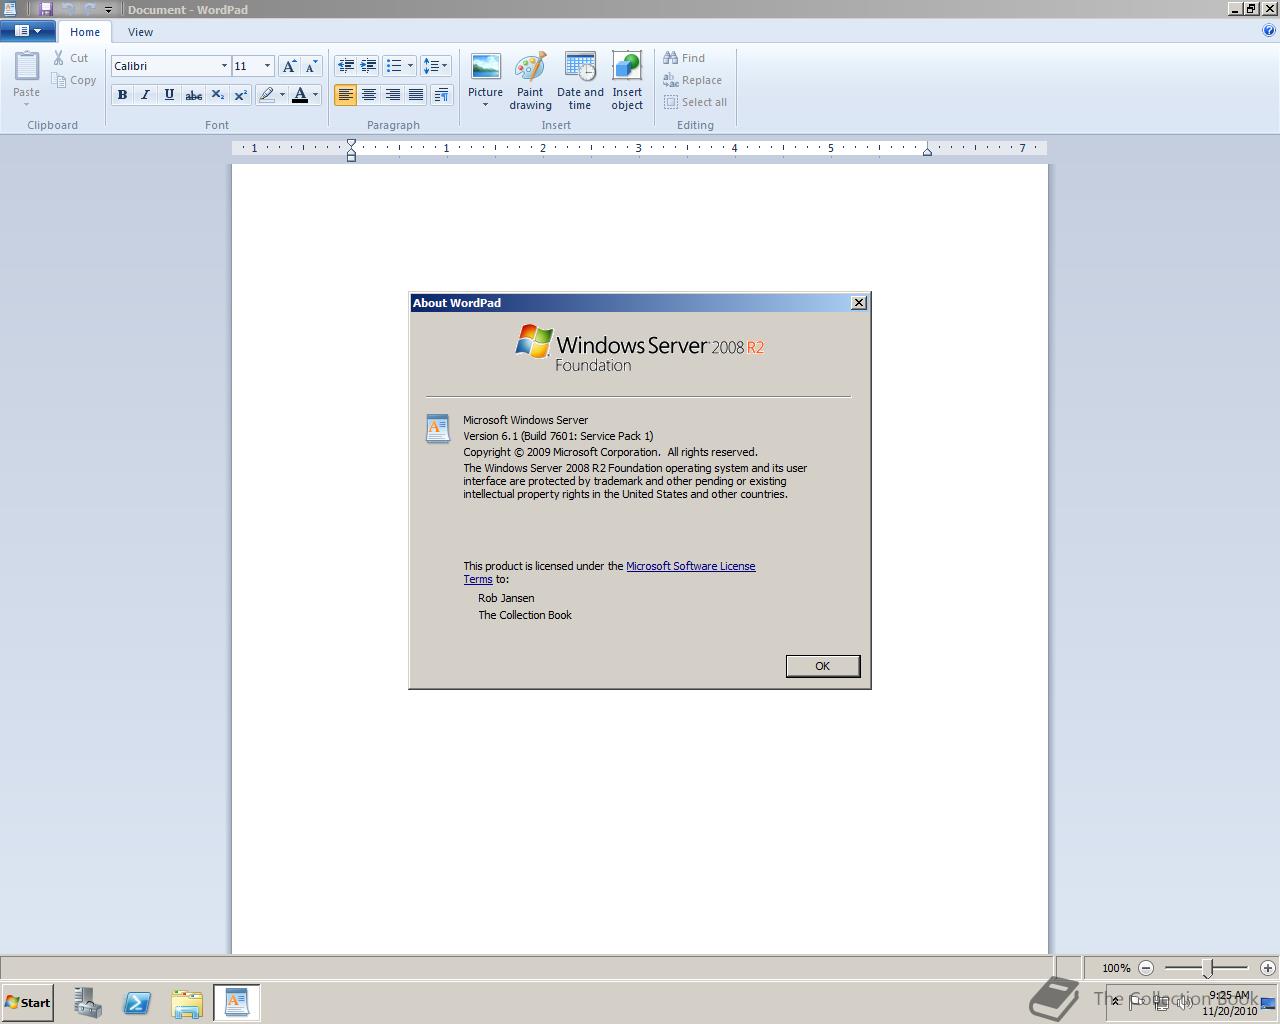The height and width of the screenshot is (1024, 1280).
Task: Open the volume speaker tray icon
Action: (x=1183, y=1003)
